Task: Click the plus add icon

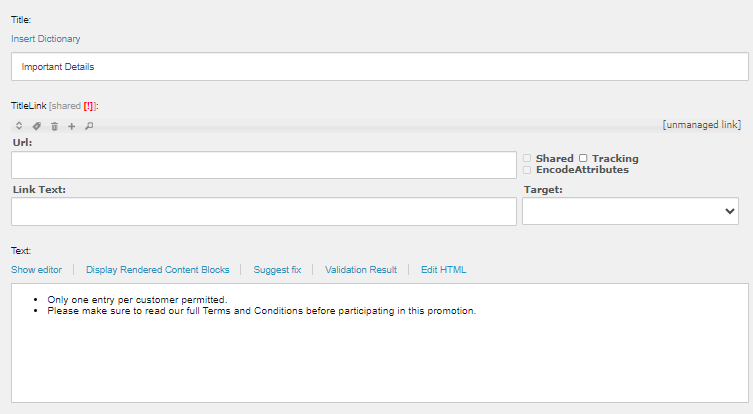Action: tap(72, 126)
